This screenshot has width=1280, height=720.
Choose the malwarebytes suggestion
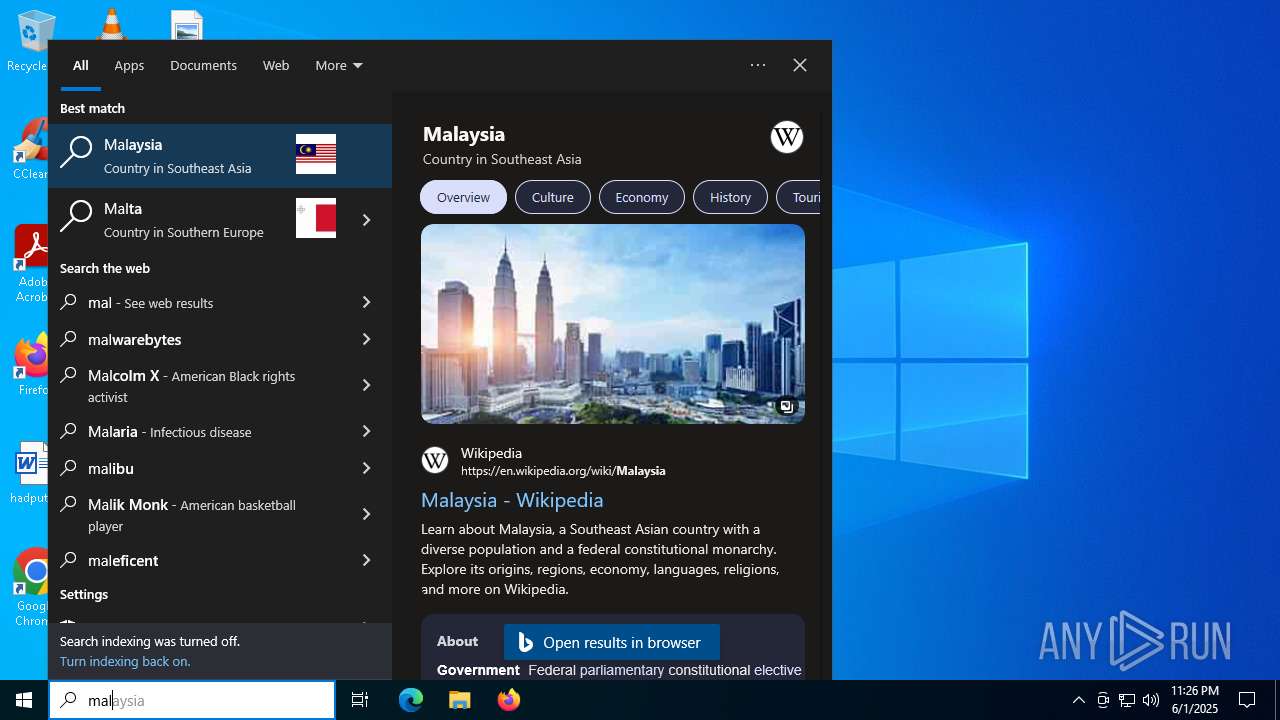[x=196, y=339]
